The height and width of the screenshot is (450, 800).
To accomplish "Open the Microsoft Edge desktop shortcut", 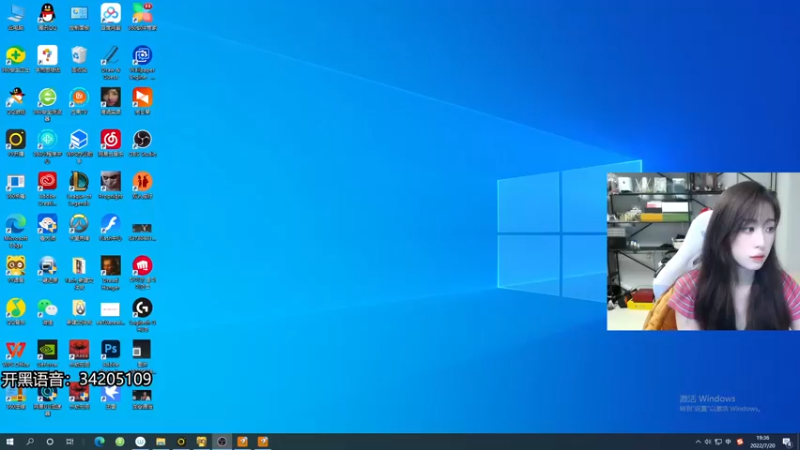I will pos(16,231).
